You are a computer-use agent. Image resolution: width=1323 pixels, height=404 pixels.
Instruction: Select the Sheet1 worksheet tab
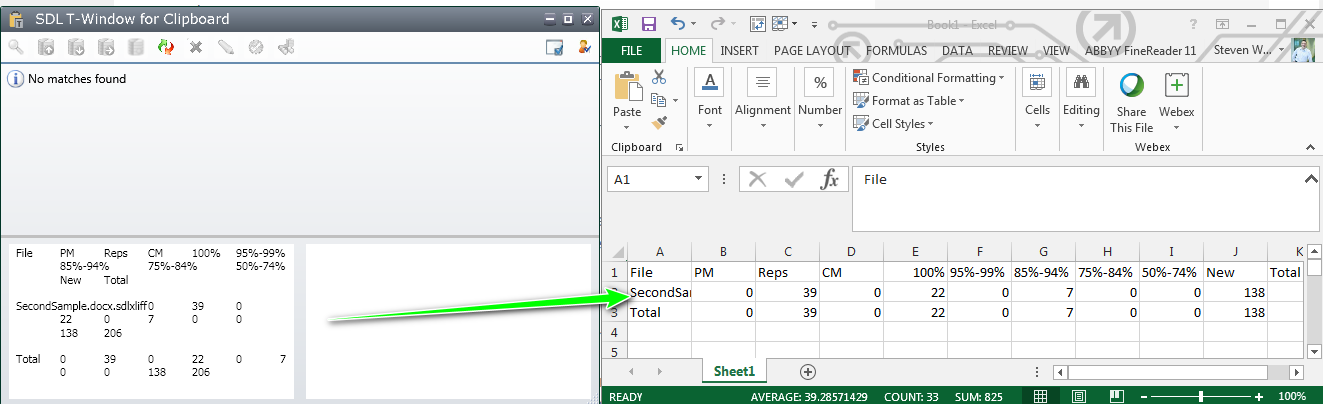click(x=734, y=371)
